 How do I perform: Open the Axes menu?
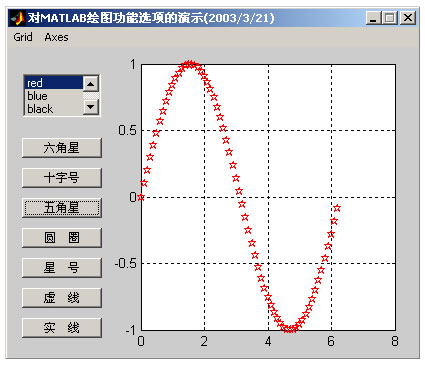[56, 37]
